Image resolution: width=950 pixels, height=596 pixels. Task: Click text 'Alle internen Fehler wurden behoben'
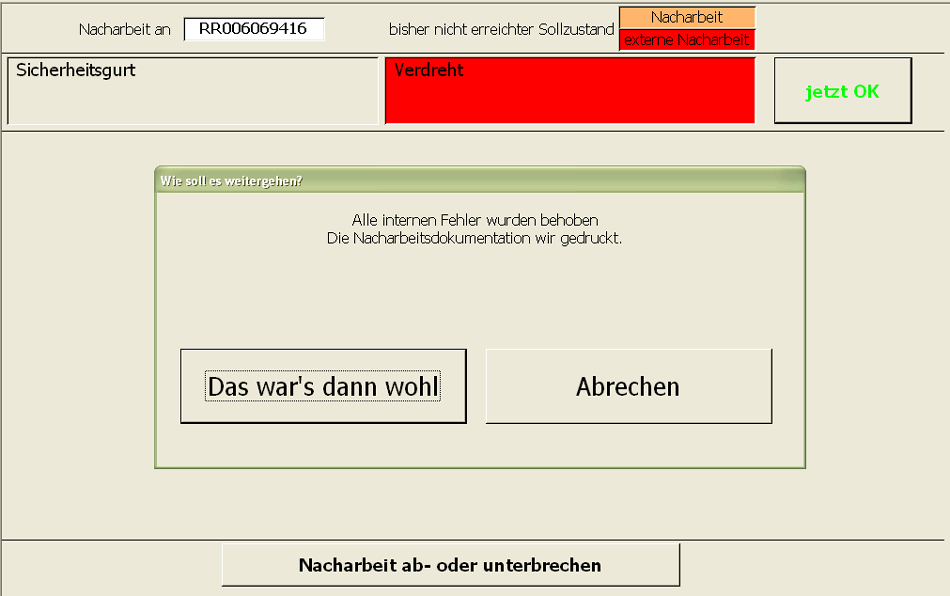pos(474,220)
